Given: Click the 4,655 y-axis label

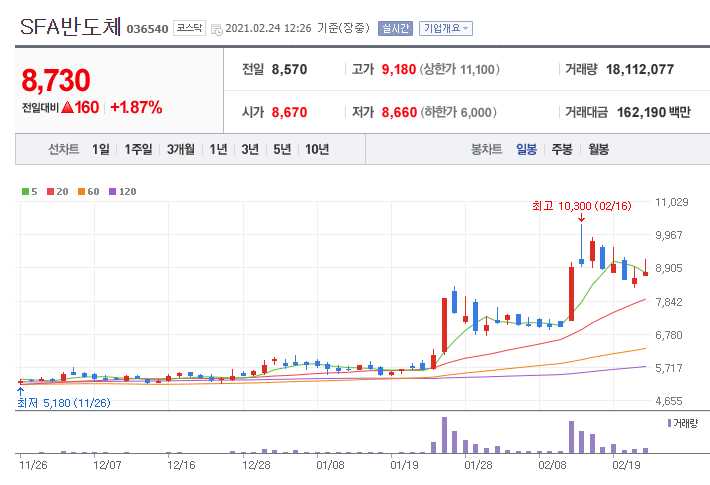Looking at the screenshot, I should click(668, 401).
